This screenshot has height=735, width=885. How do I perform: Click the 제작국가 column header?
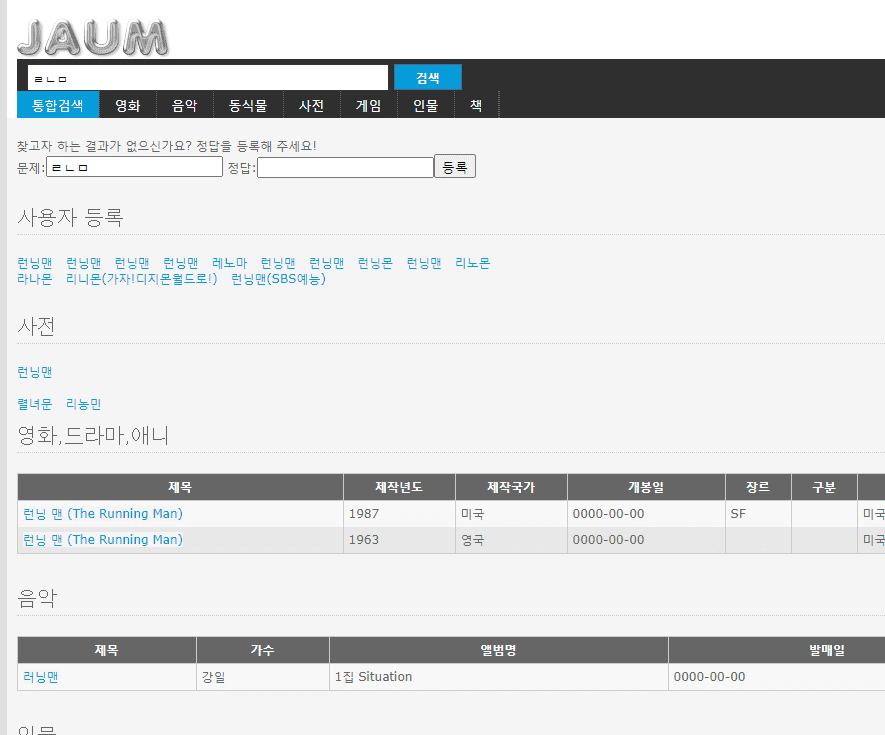(511, 487)
